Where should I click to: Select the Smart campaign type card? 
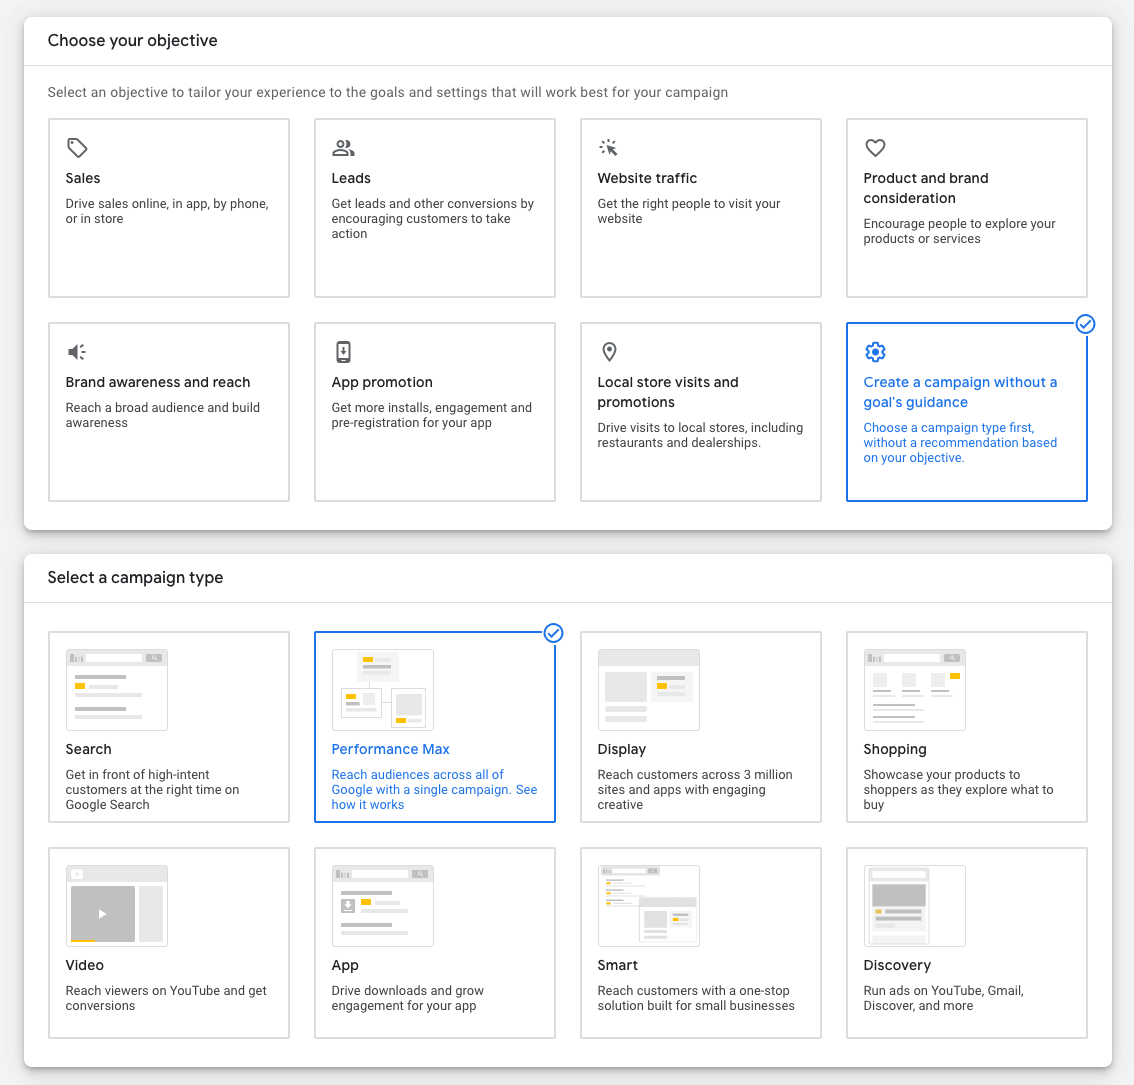[700, 942]
